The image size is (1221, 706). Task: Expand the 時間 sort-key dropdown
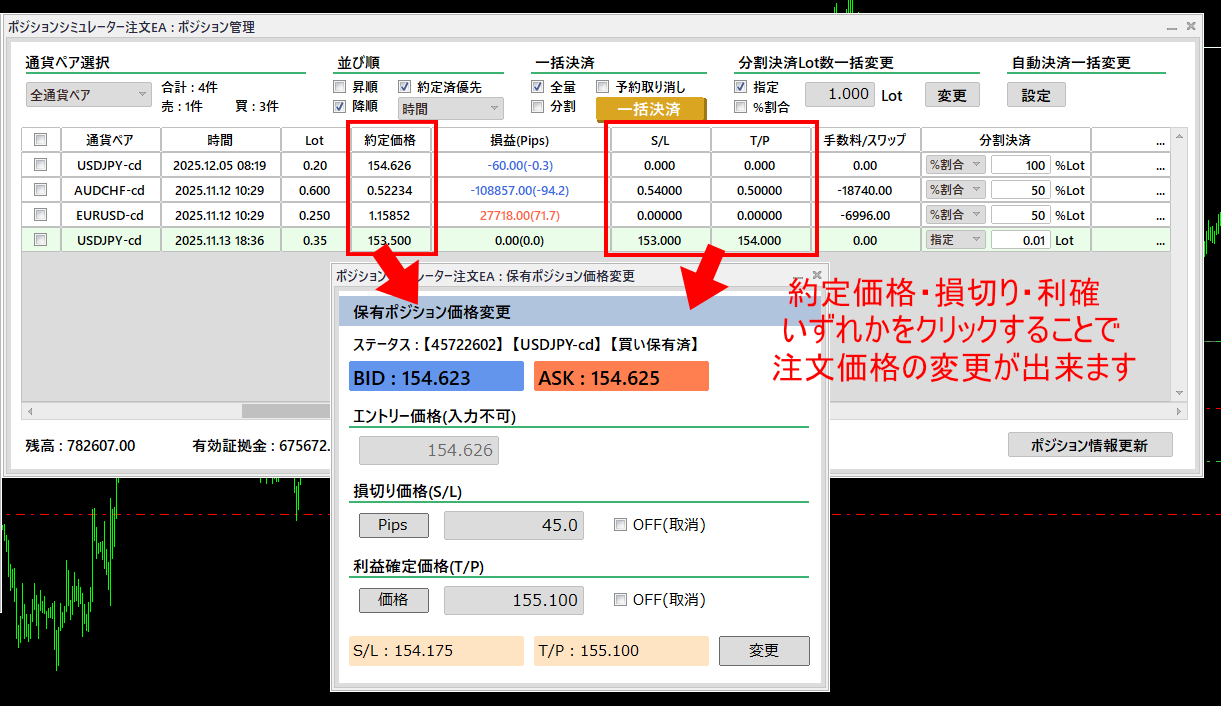coord(451,108)
